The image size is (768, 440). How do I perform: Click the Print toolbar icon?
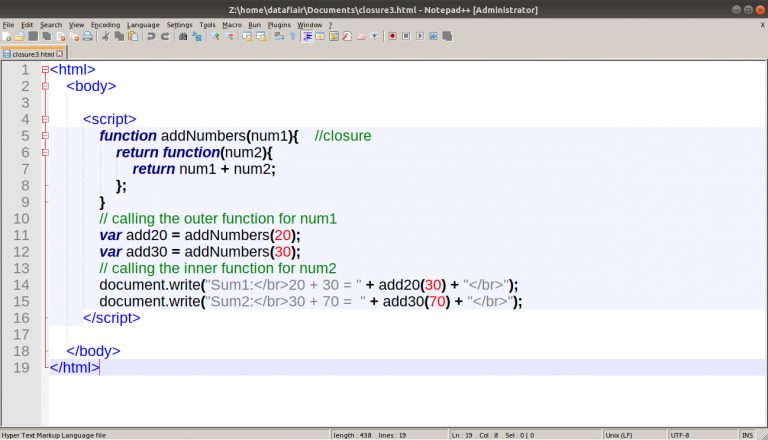pyautogui.click(x=88, y=36)
